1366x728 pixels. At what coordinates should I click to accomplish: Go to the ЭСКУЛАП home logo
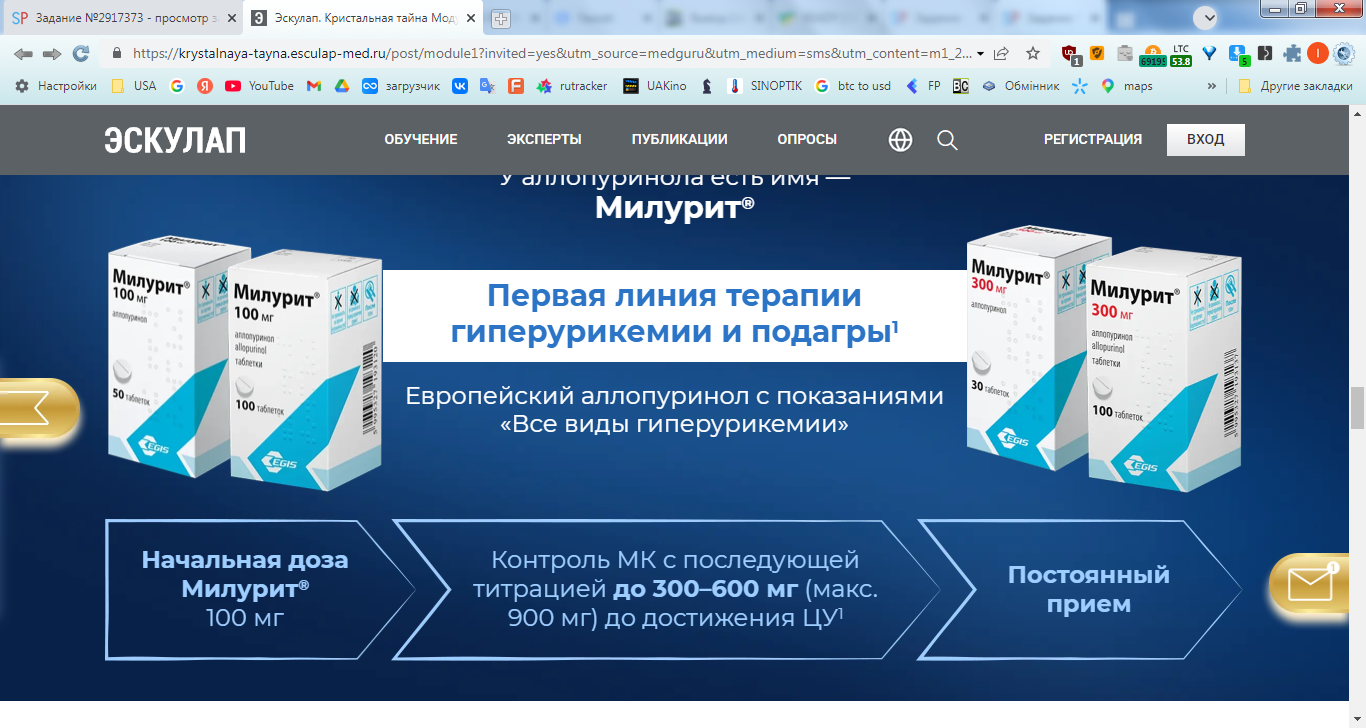(x=175, y=140)
